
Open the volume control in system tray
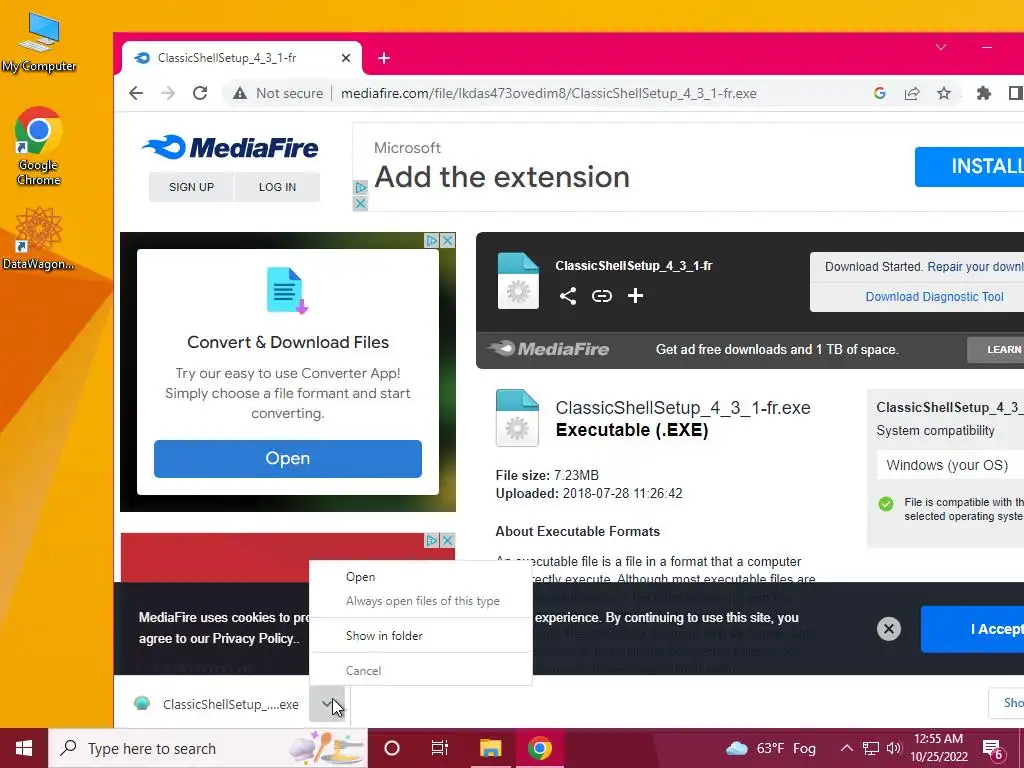tap(893, 748)
